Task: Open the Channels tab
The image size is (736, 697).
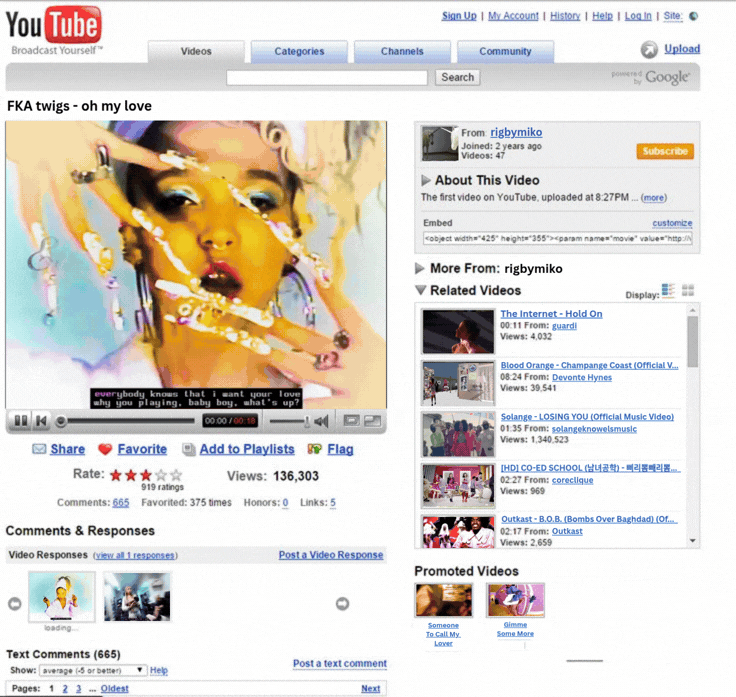Action: pyautogui.click(x=402, y=52)
